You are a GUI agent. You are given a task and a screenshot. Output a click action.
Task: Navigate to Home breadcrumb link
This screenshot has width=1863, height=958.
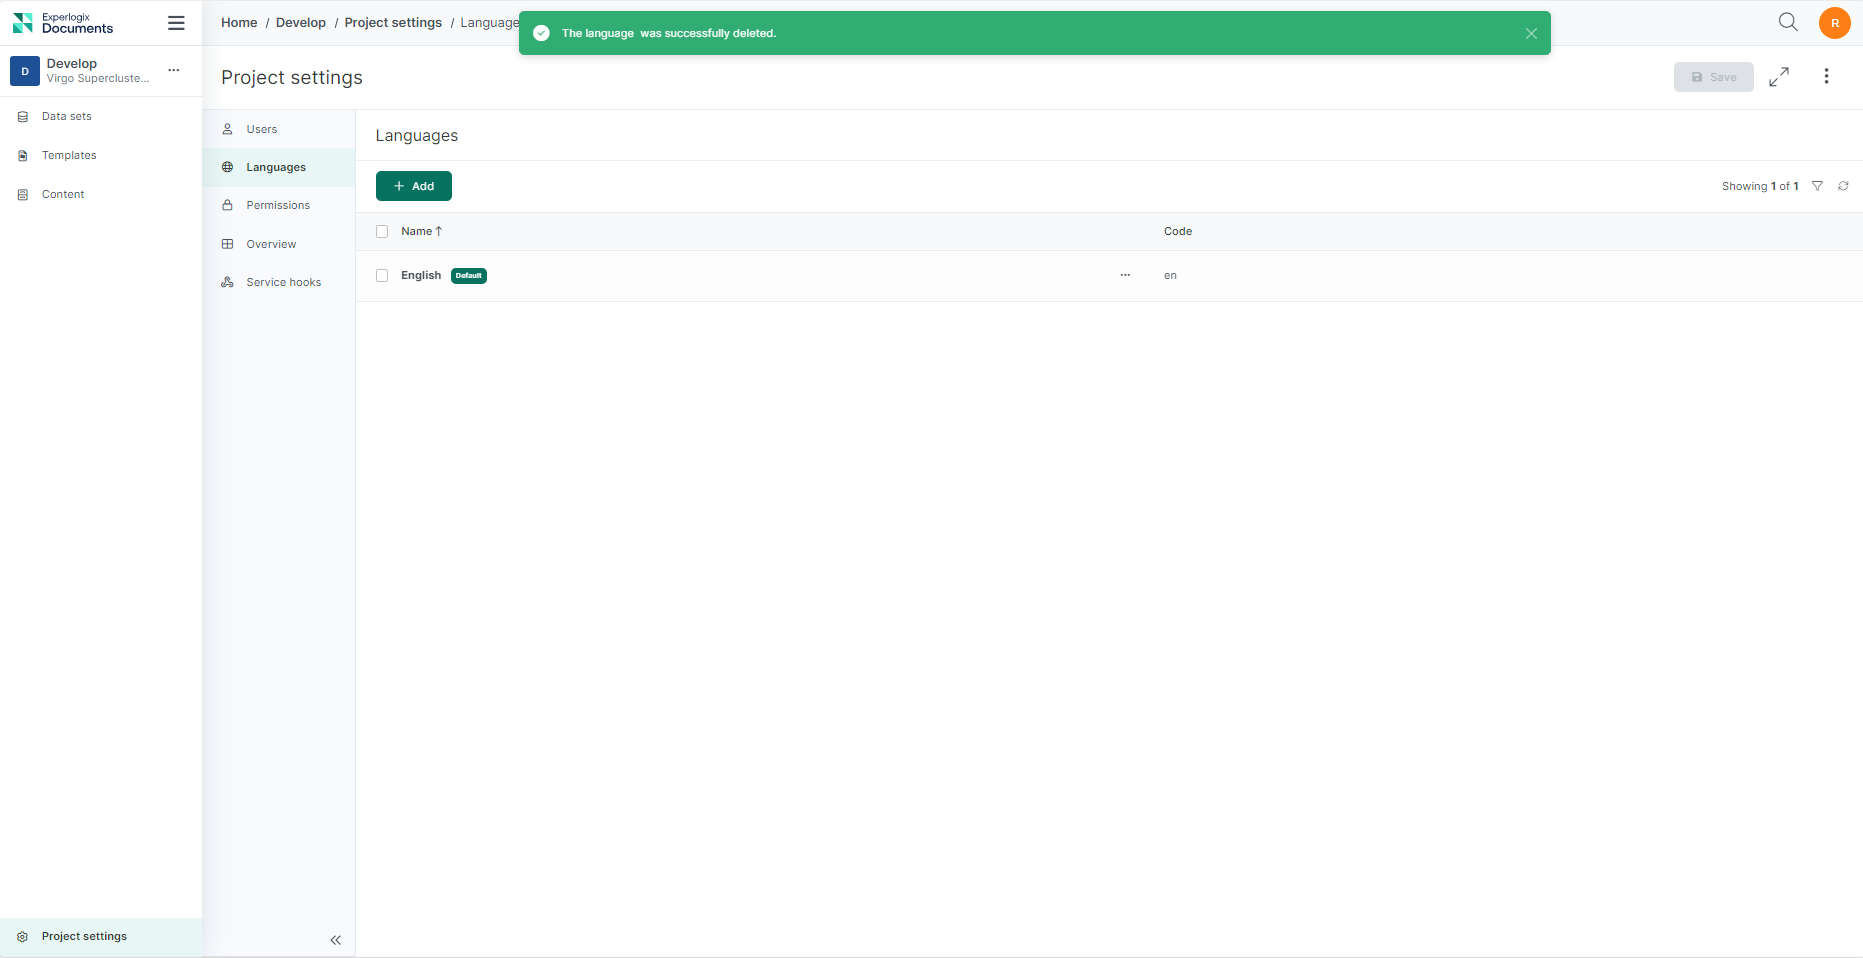click(x=239, y=23)
